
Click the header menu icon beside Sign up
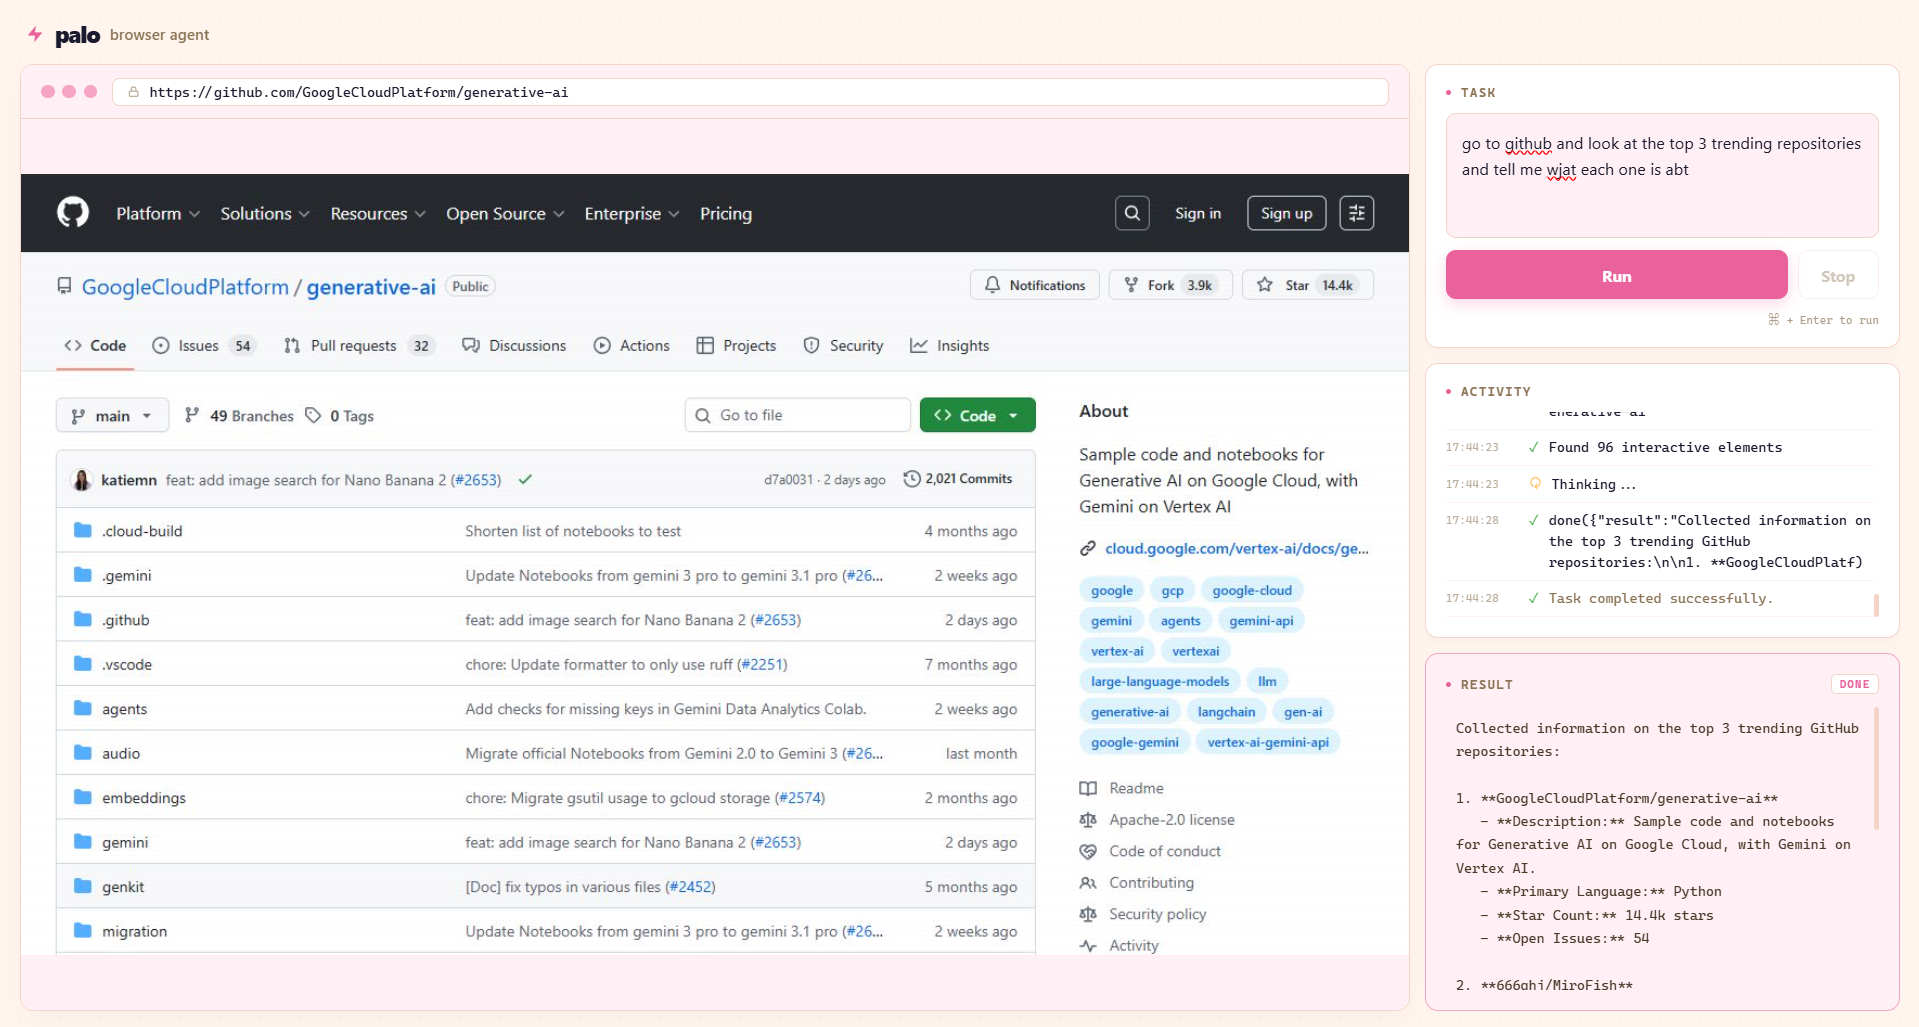1357,213
